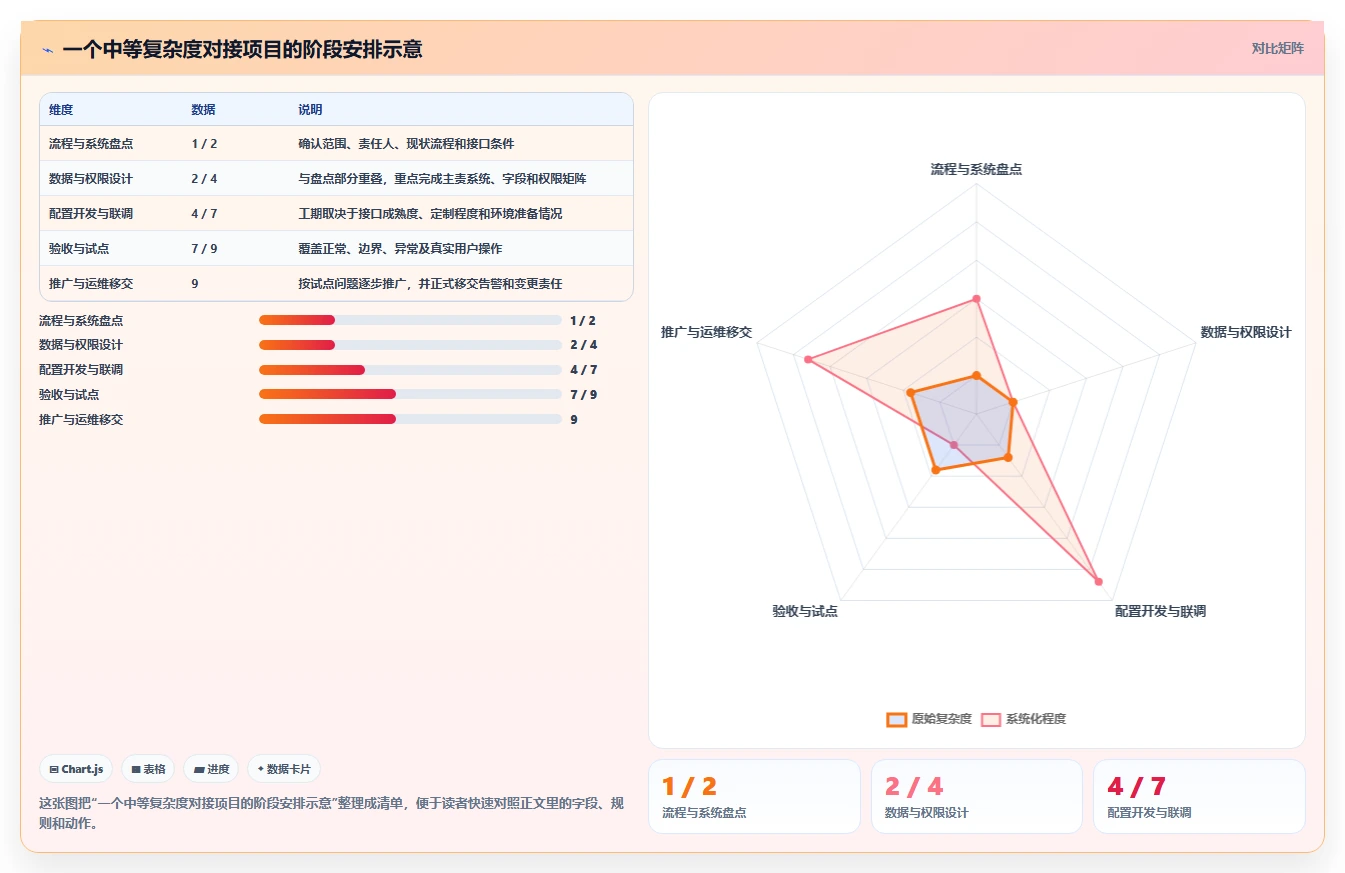This screenshot has height=873, width=1345.
Task: Select the 进度 chip
Action: [x=211, y=769]
